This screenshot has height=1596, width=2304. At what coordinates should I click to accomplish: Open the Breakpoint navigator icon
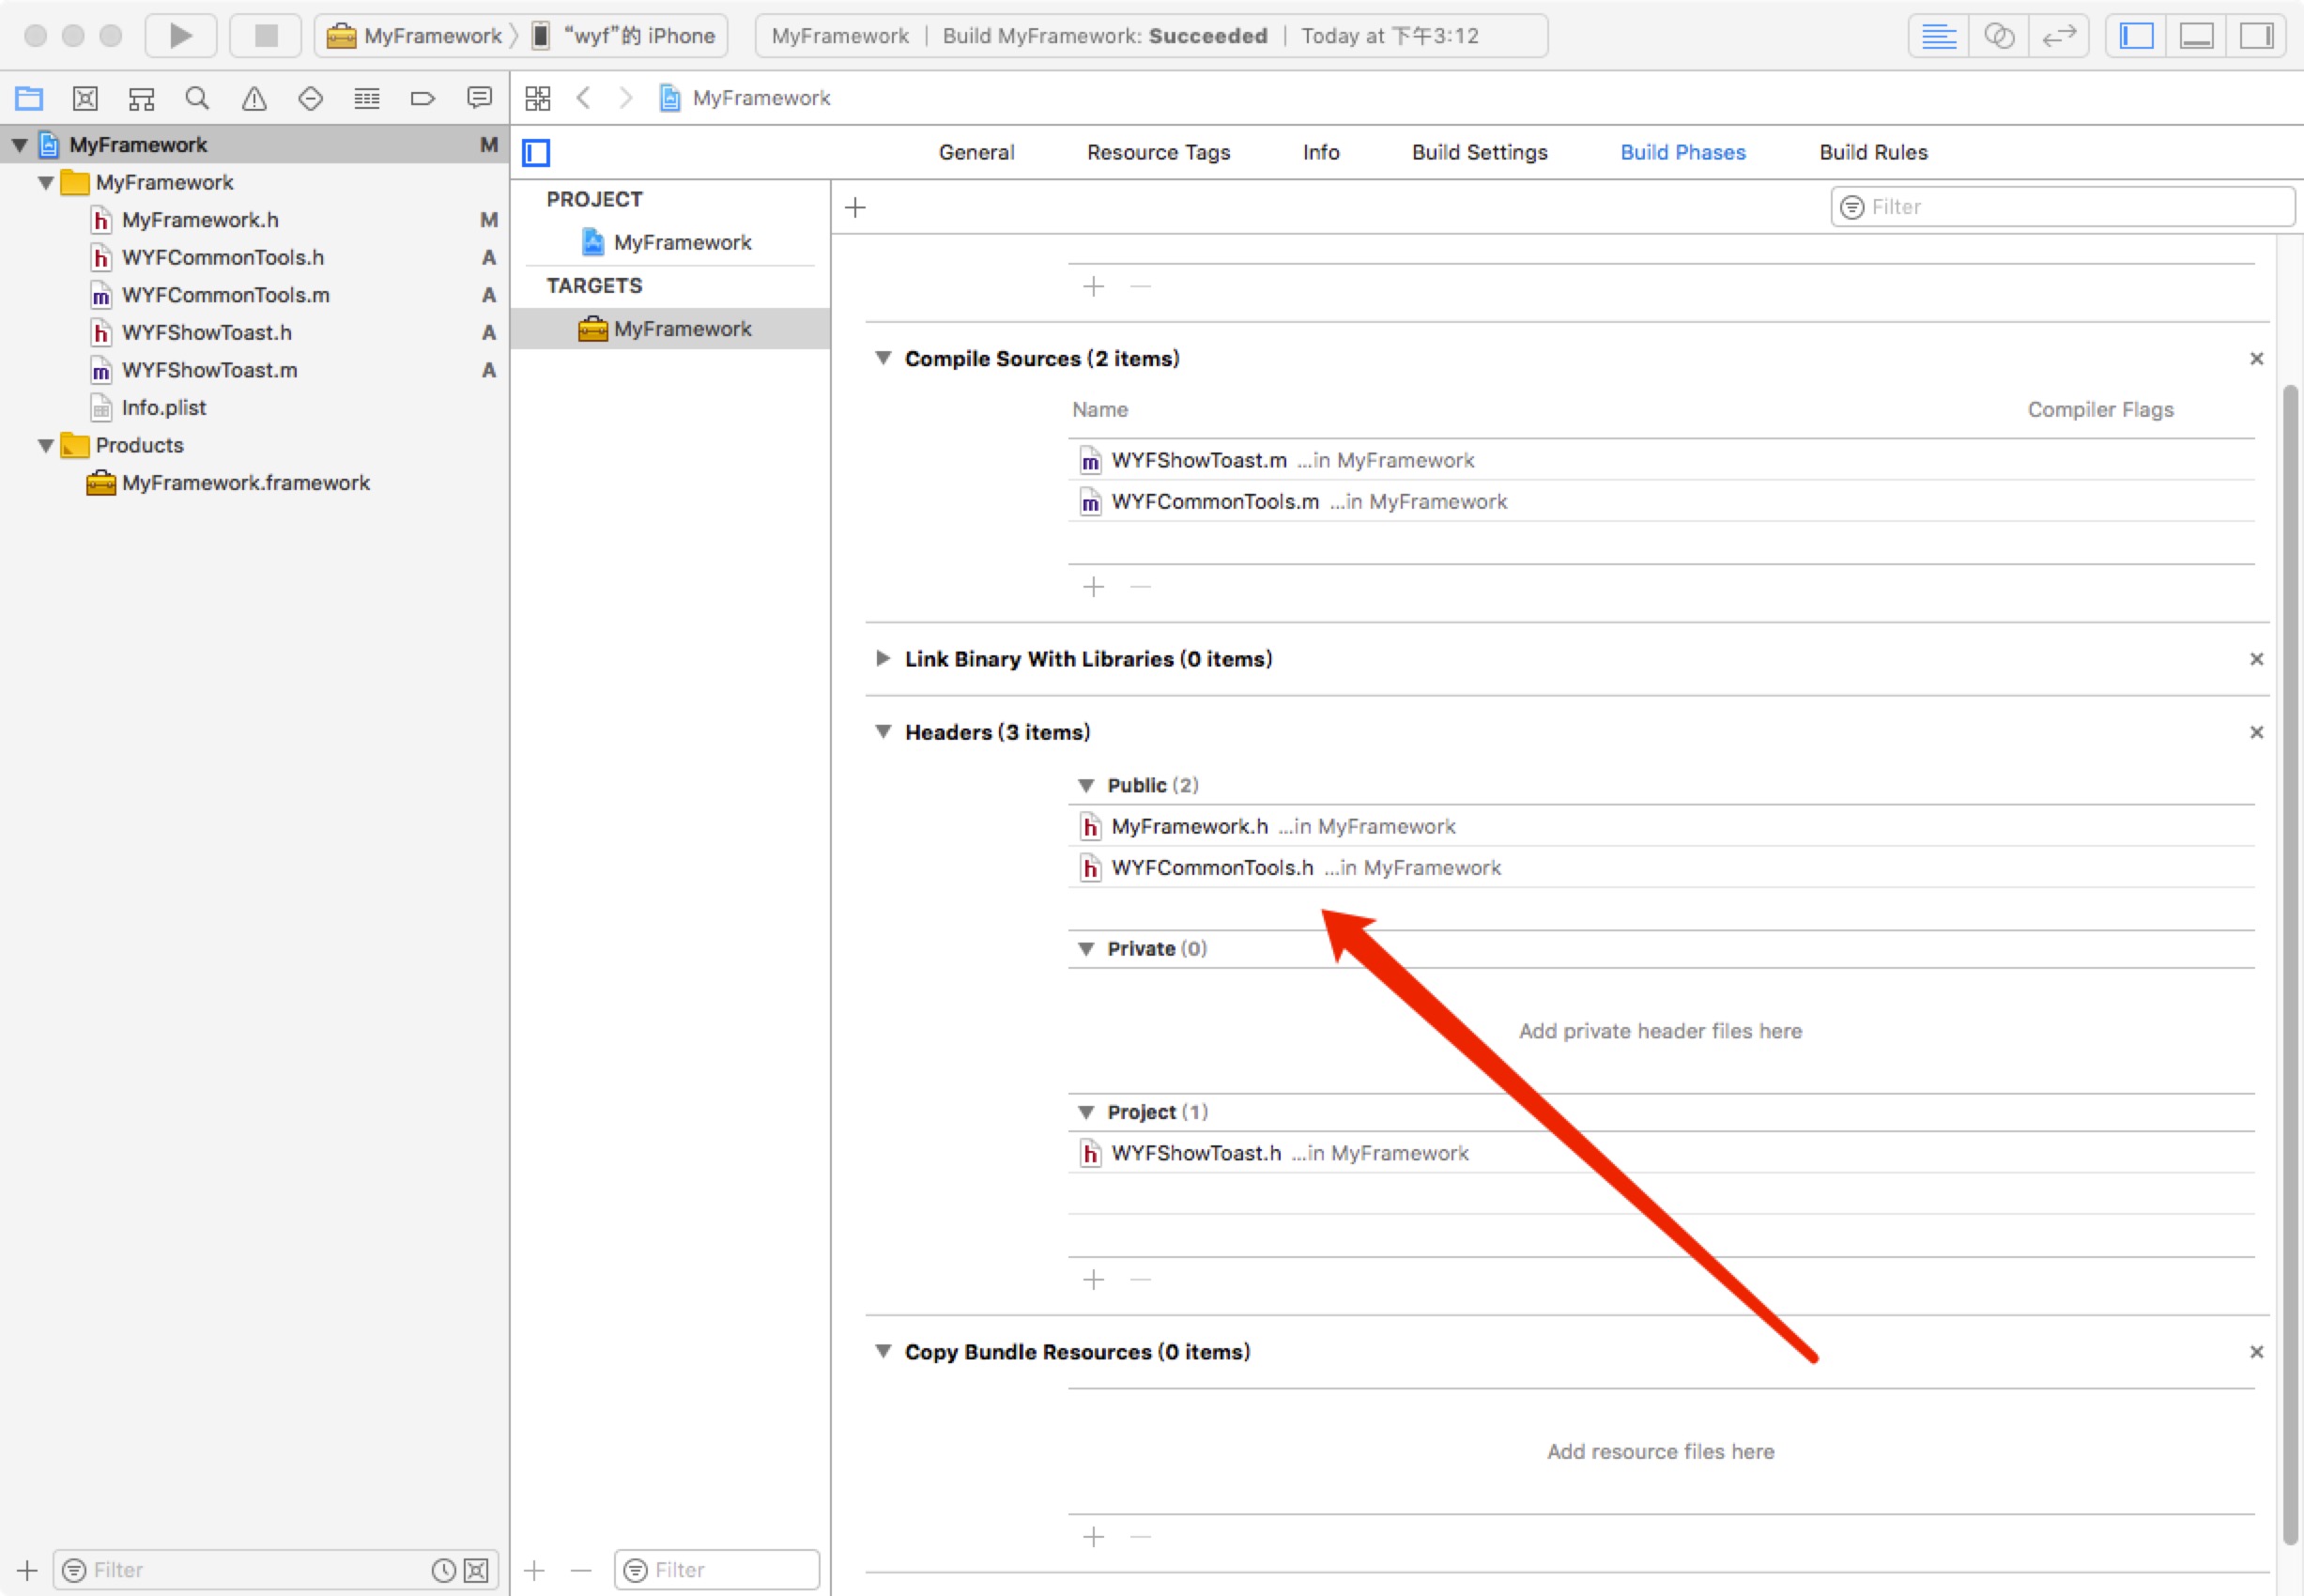point(423,98)
